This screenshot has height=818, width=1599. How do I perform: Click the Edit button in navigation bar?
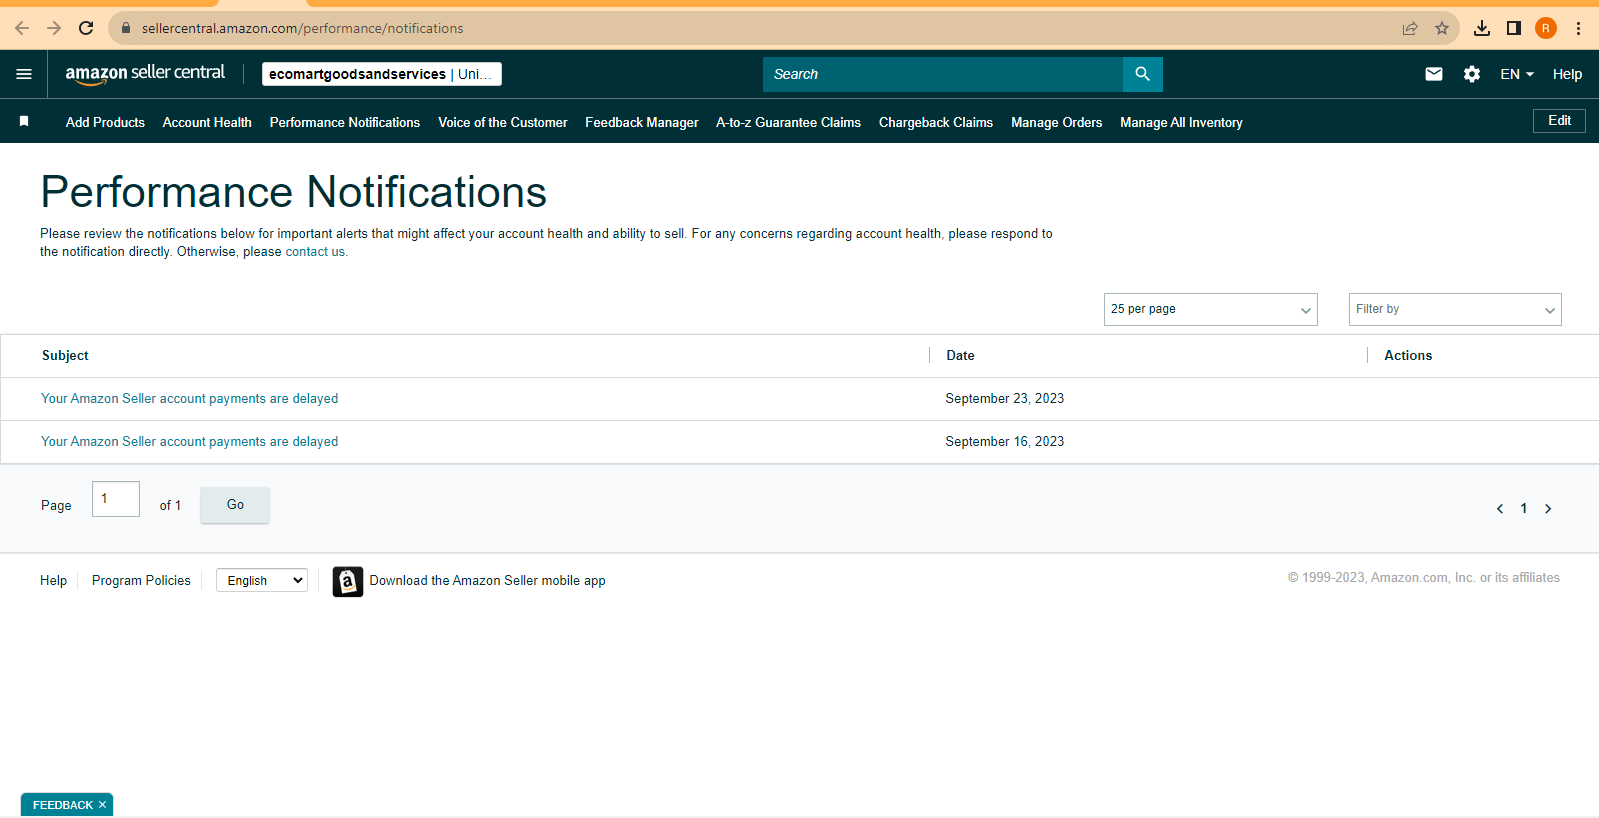(1559, 121)
